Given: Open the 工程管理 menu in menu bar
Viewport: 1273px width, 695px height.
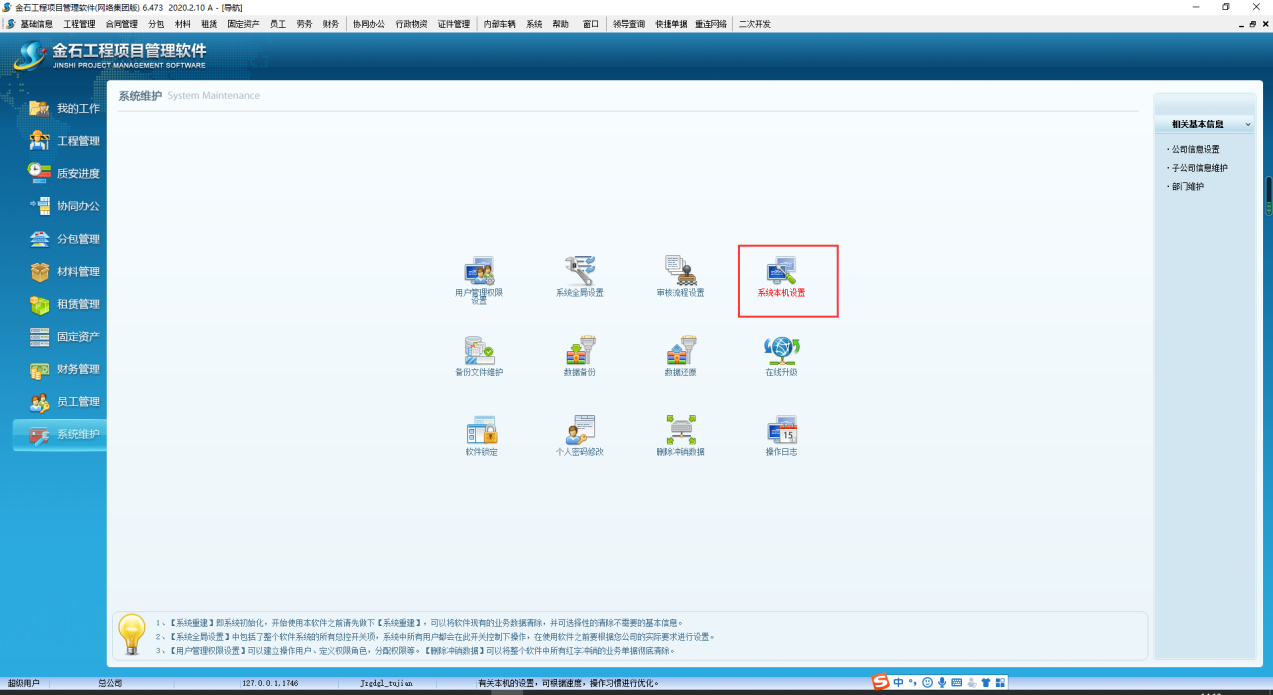Looking at the screenshot, I should coord(79,24).
